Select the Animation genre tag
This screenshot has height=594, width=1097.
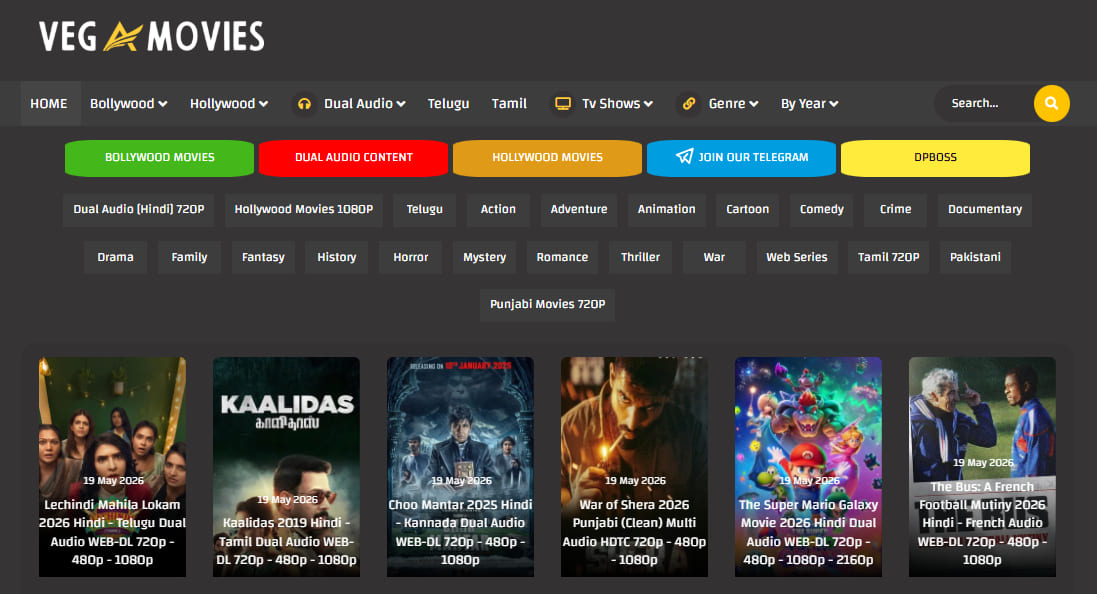click(667, 210)
